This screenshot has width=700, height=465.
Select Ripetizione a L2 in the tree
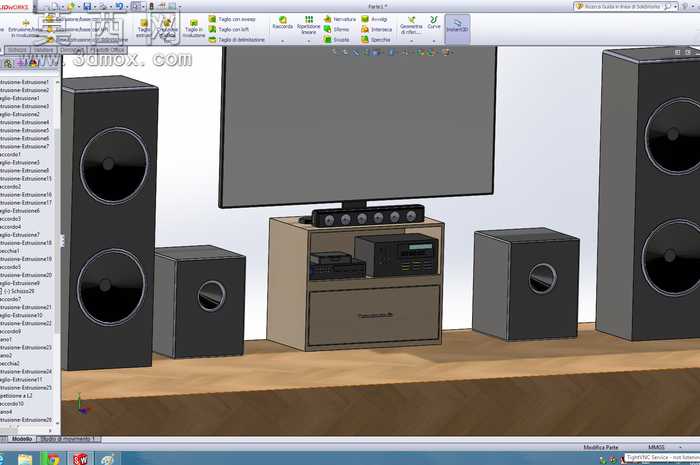tap(17, 395)
